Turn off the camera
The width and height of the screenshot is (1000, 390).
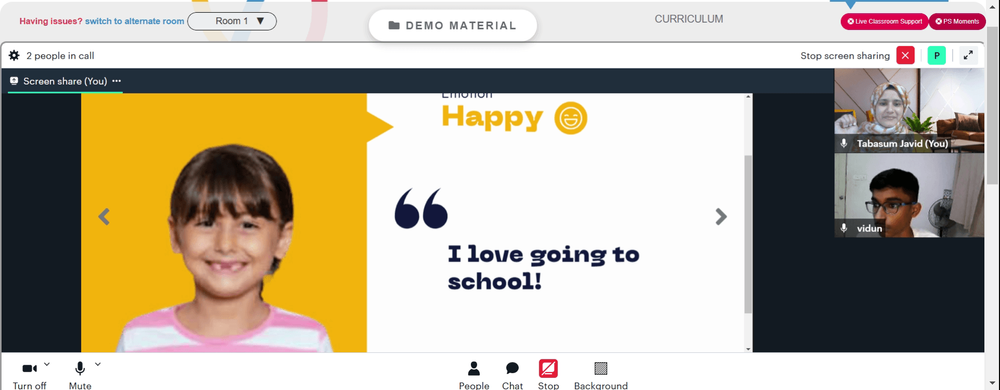(x=29, y=375)
